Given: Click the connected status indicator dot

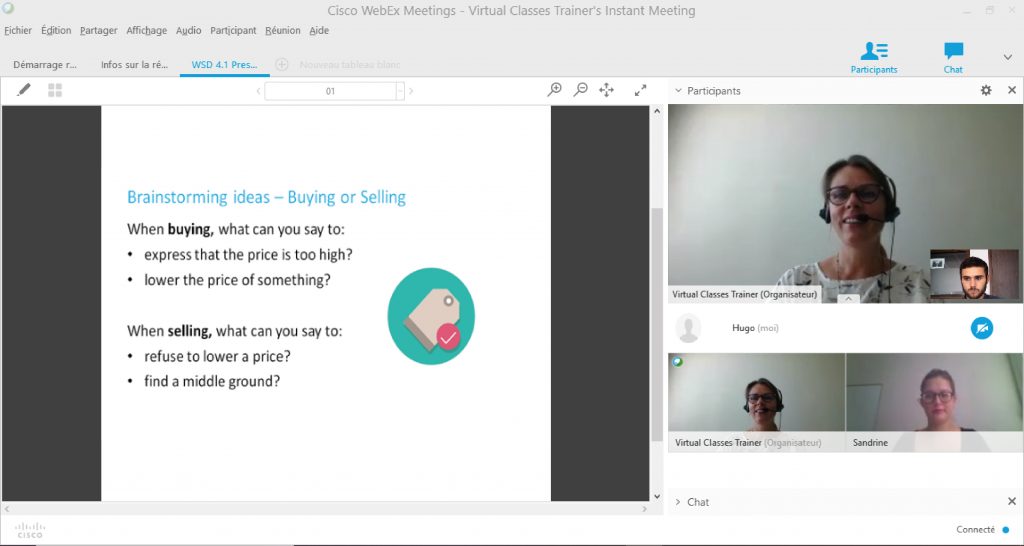Looking at the screenshot, I should [1006, 530].
